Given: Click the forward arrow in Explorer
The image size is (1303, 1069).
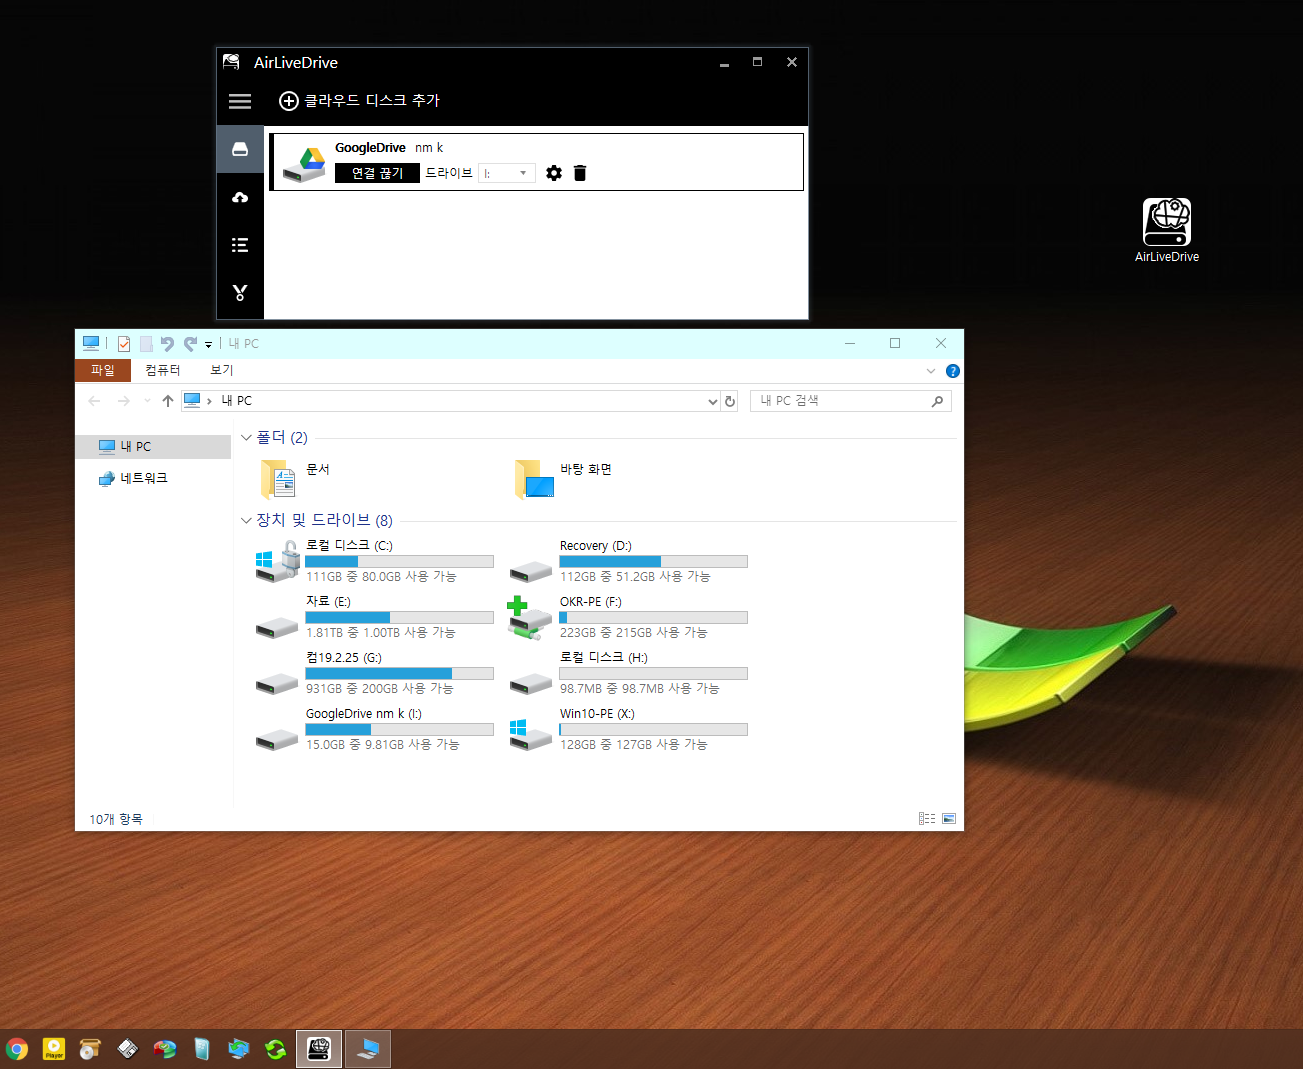Looking at the screenshot, I should point(124,401).
